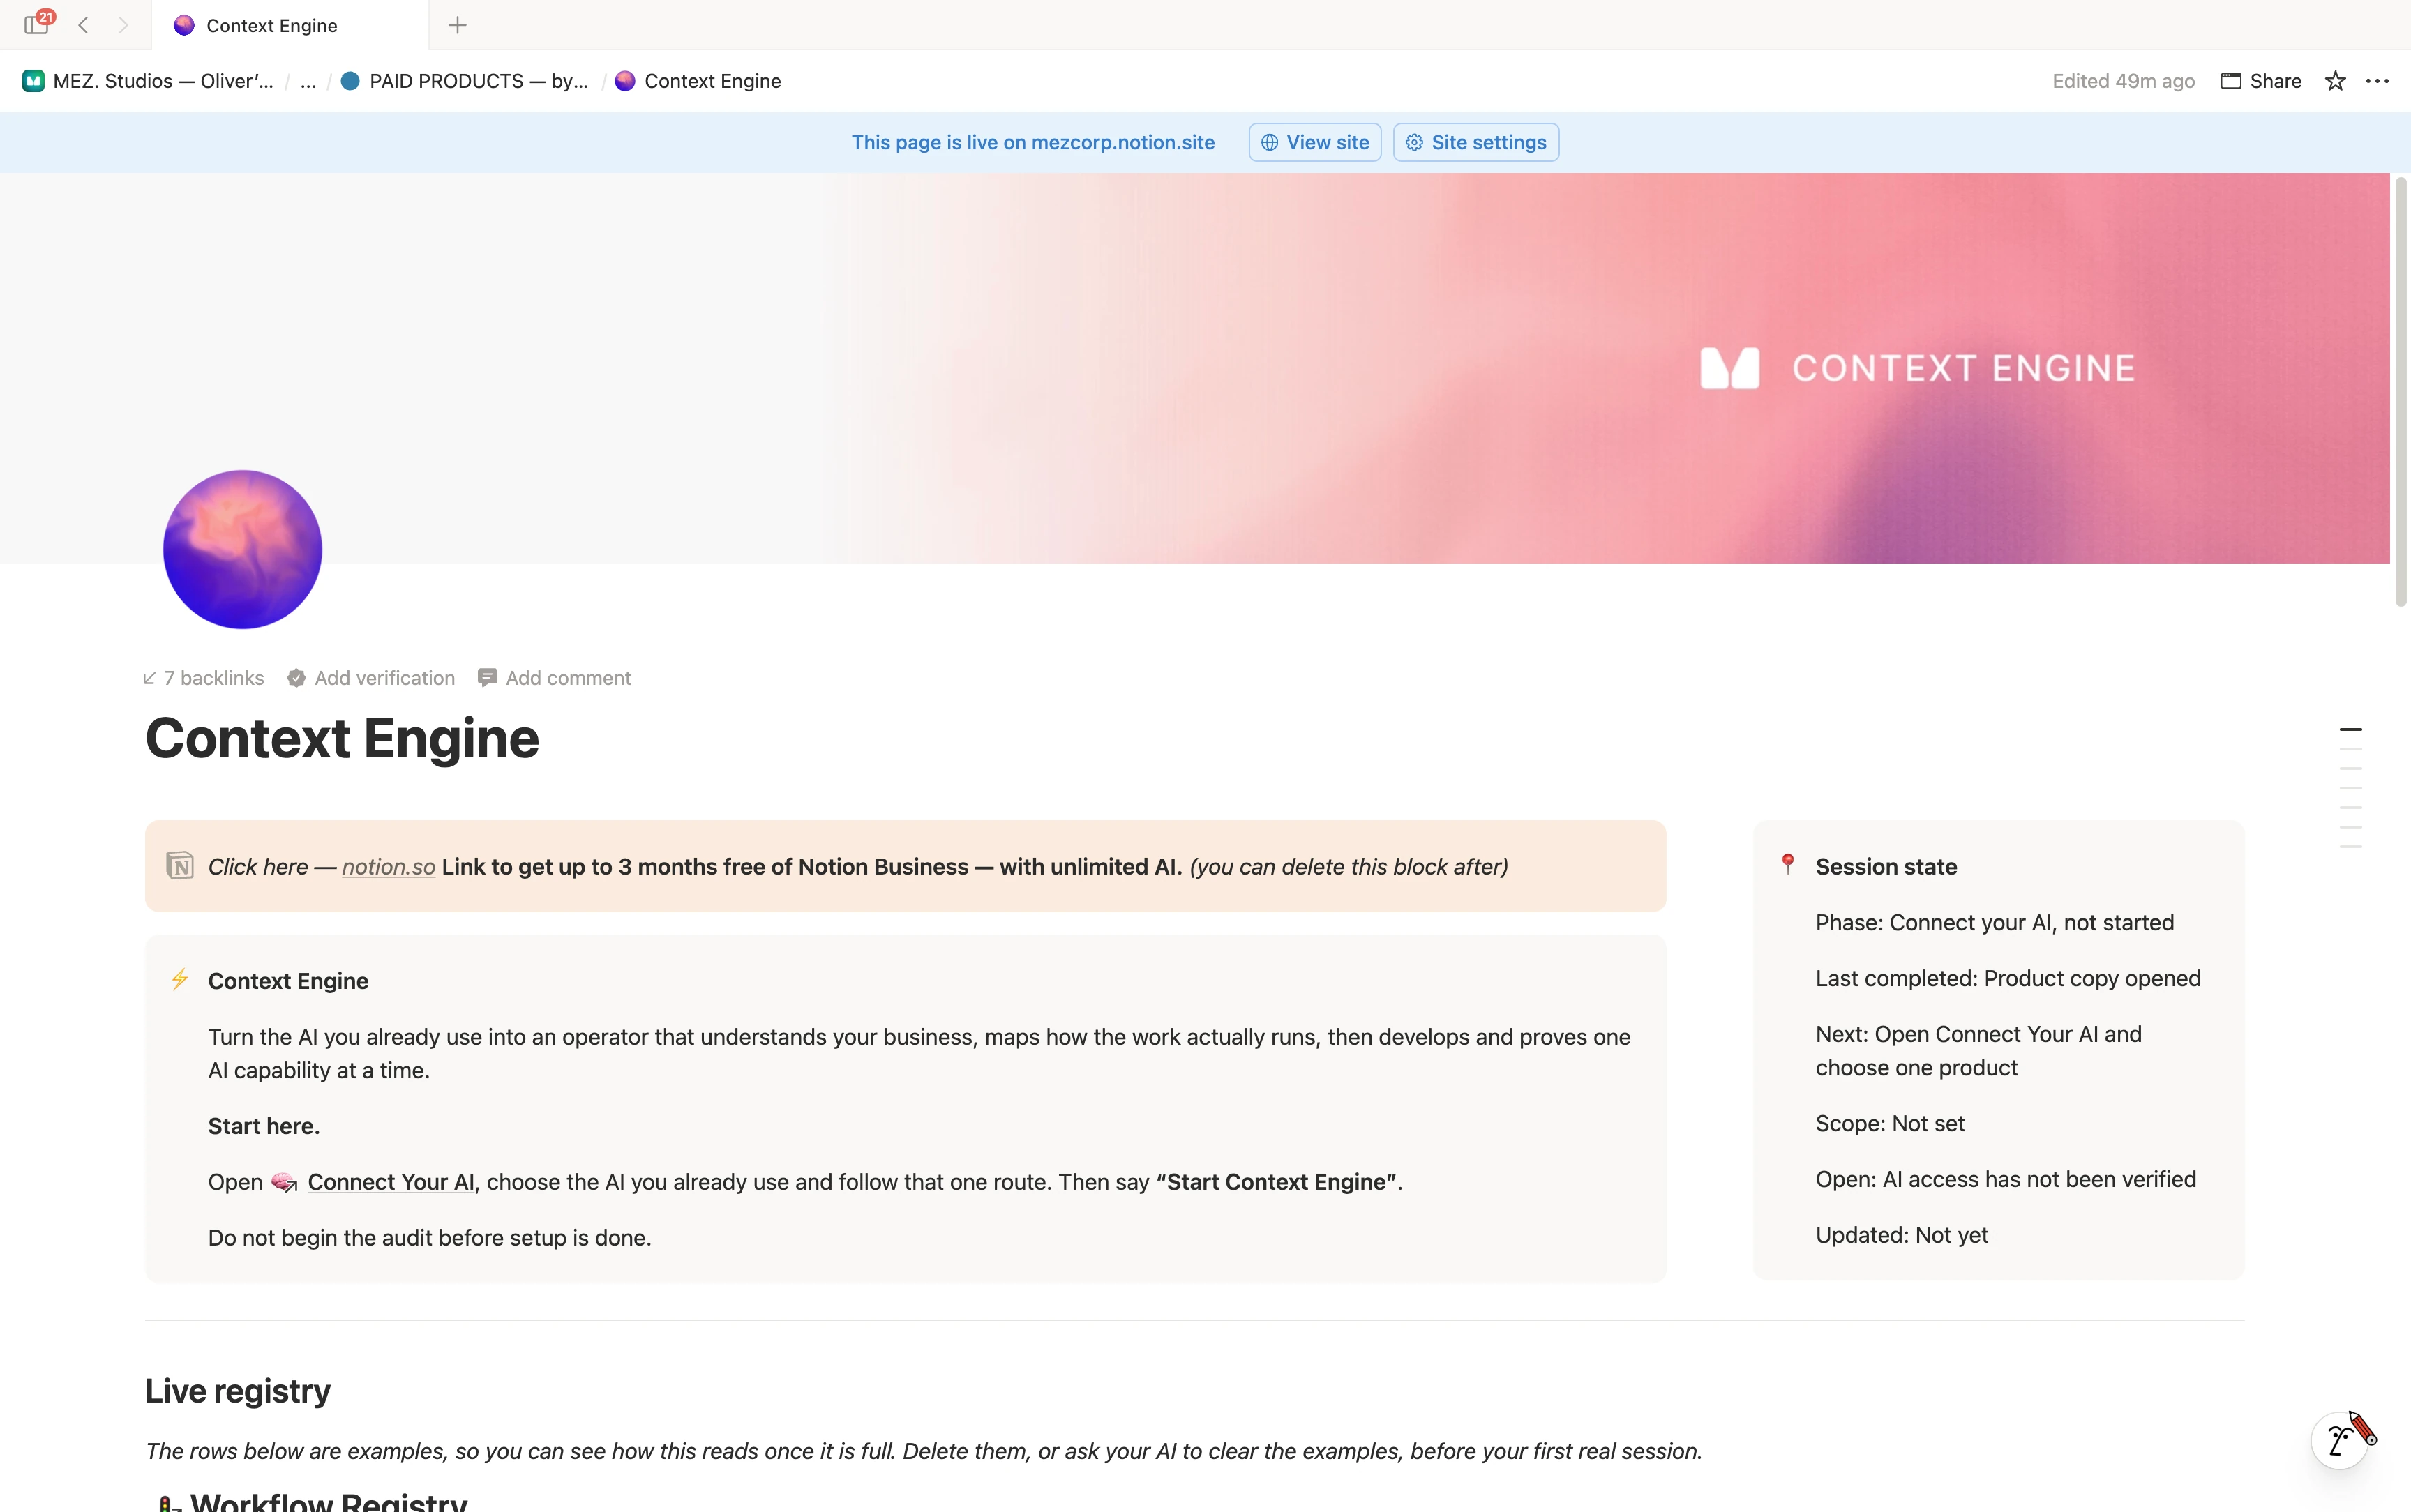Star this page as favorite
This screenshot has width=2411, height=1512.
[2335, 81]
